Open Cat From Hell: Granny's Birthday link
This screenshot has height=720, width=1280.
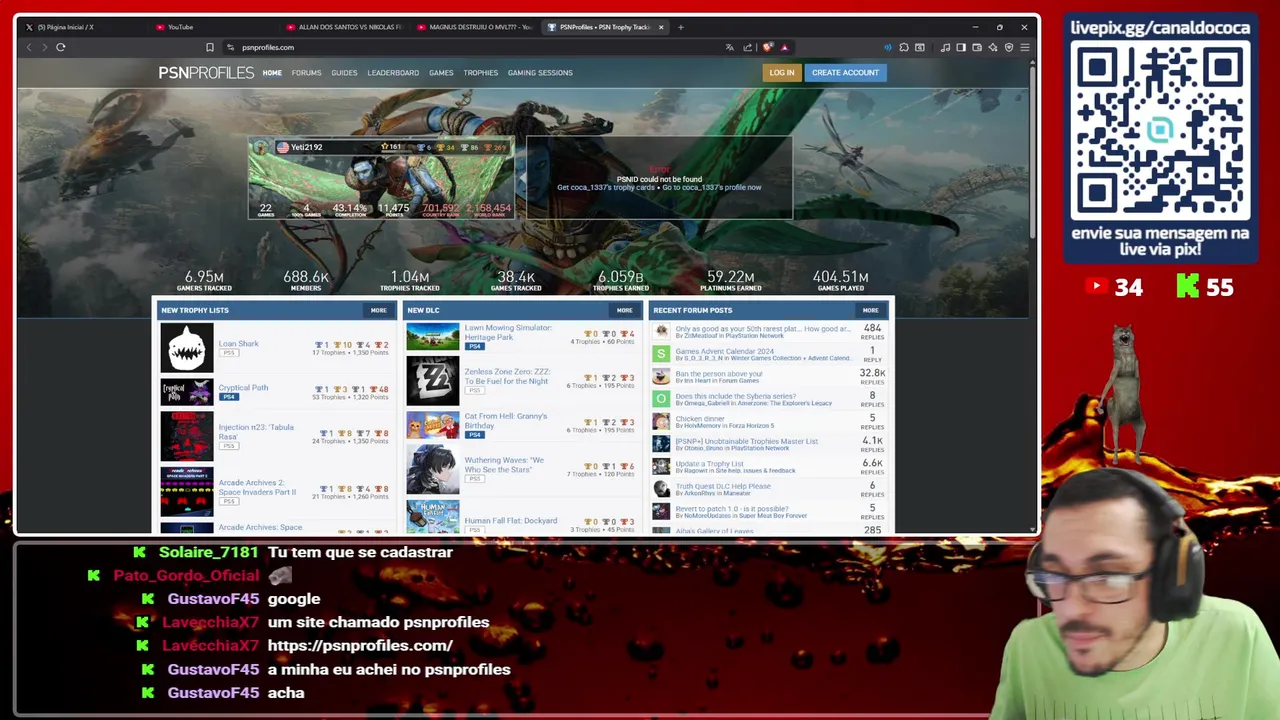(x=506, y=420)
